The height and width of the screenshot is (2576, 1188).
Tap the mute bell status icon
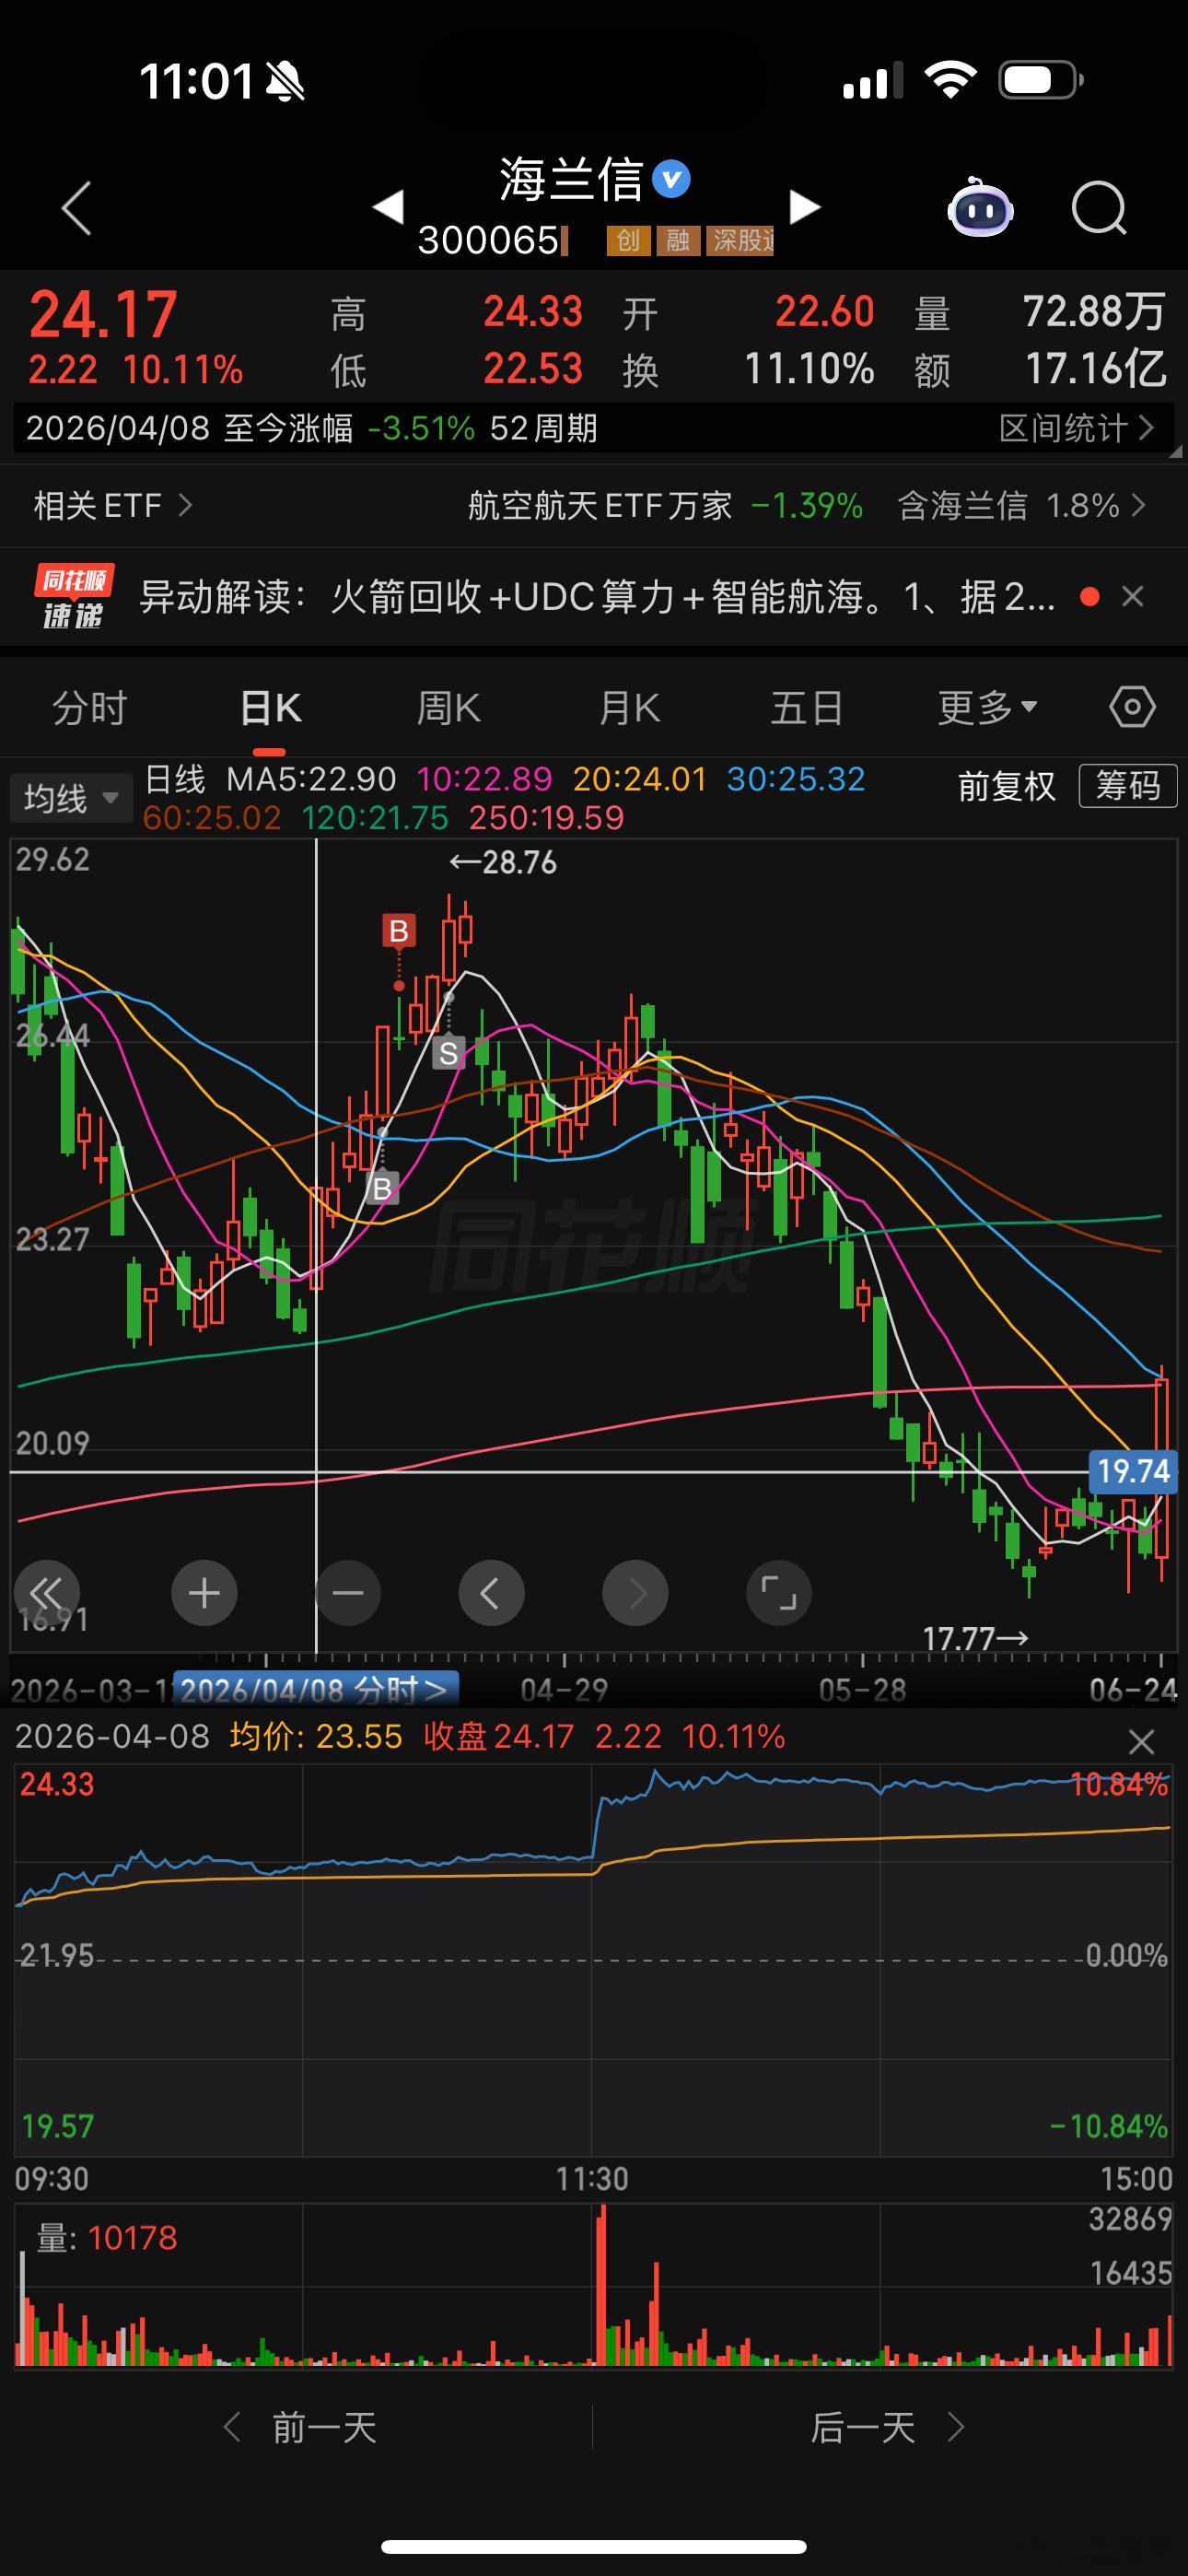284,81
